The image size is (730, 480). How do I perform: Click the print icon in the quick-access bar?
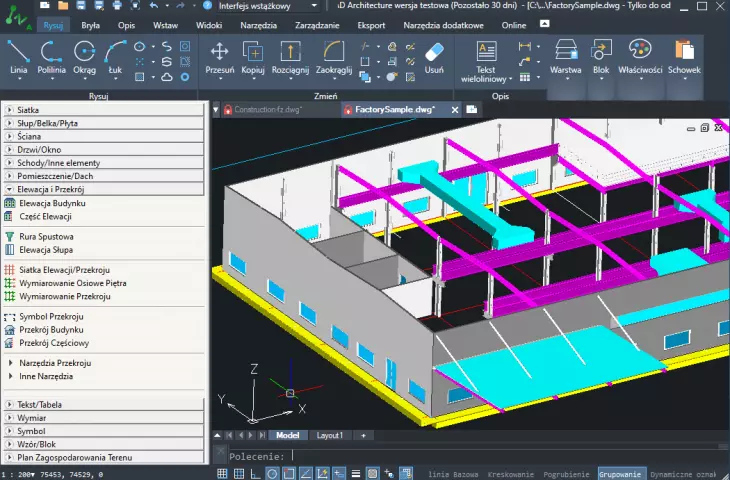[117, 6]
